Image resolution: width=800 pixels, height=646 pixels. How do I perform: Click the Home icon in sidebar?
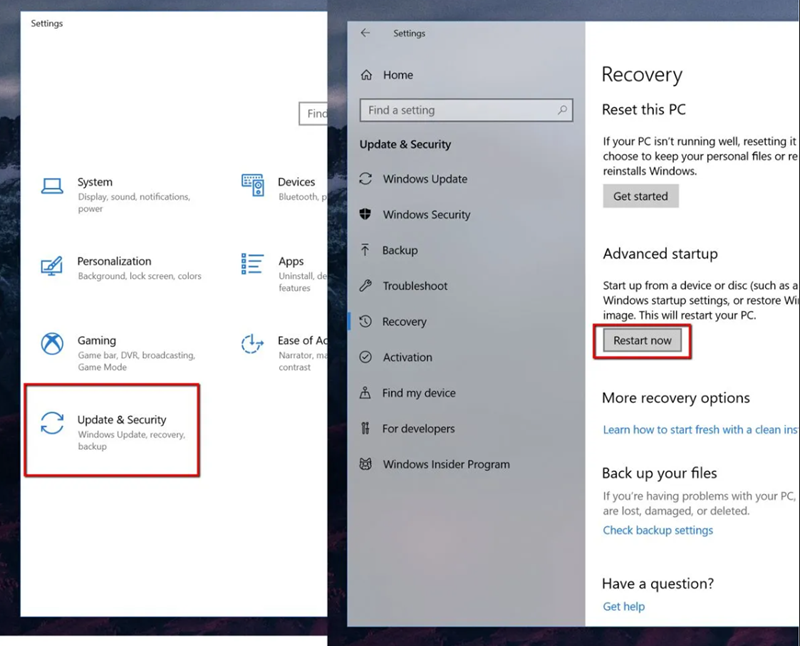(366, 75)
